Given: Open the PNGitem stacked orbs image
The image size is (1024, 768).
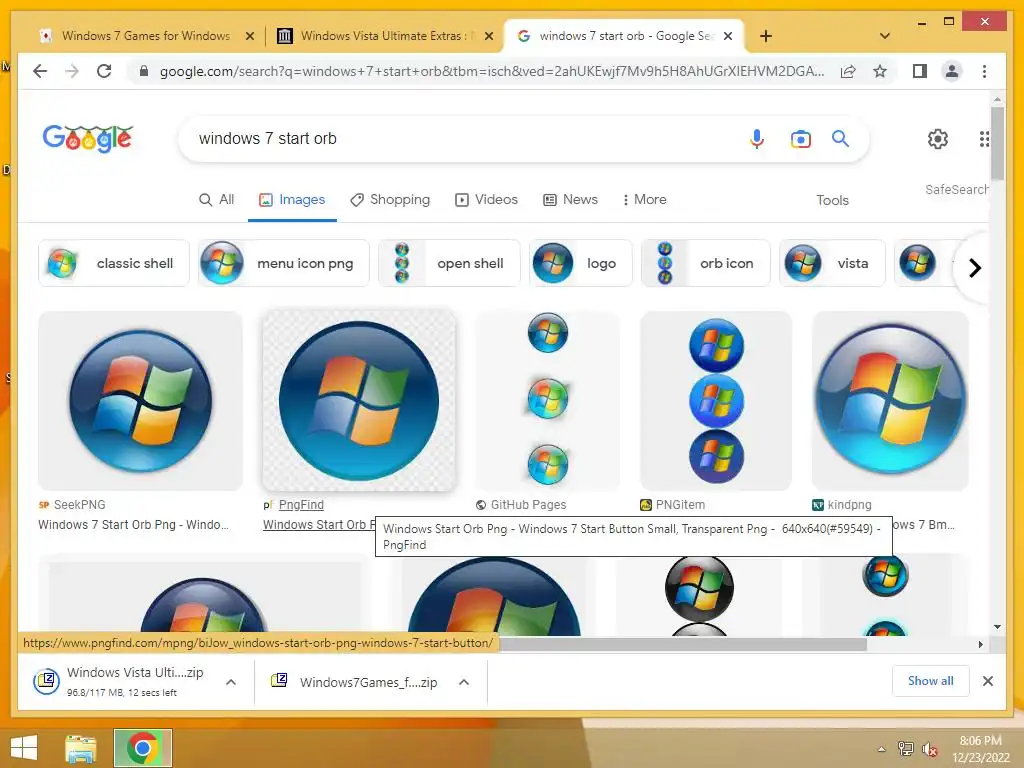Looking at the screenshot, I should (716, 400).
